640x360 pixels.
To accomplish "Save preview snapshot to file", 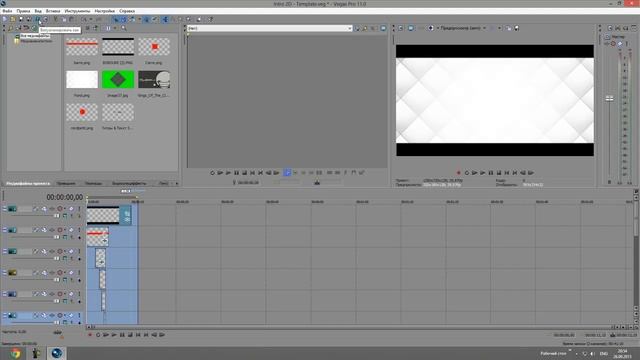I will 517,28.
